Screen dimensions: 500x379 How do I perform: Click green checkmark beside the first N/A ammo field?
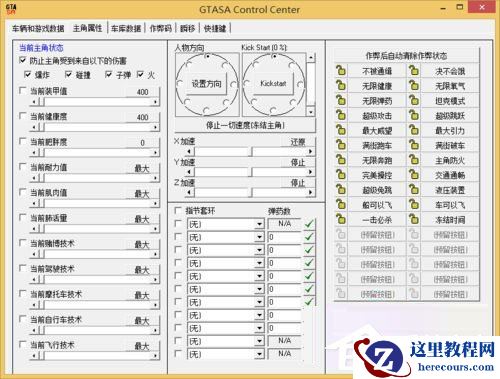[x=309, y=224]
